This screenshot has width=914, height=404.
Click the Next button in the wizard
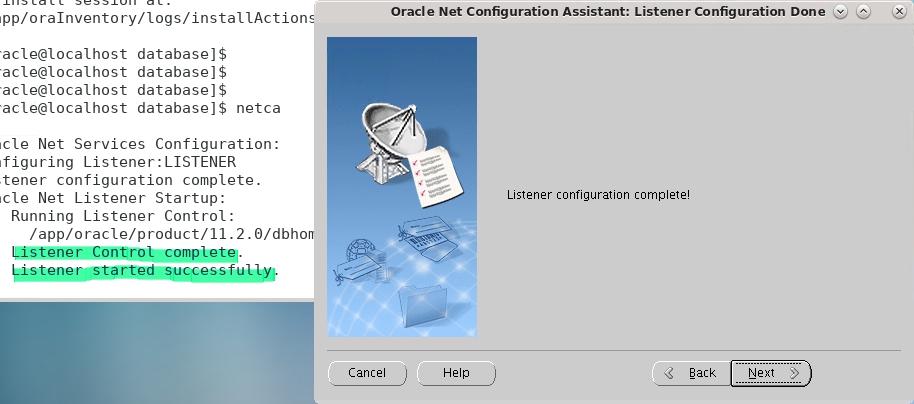pos(771,373)
